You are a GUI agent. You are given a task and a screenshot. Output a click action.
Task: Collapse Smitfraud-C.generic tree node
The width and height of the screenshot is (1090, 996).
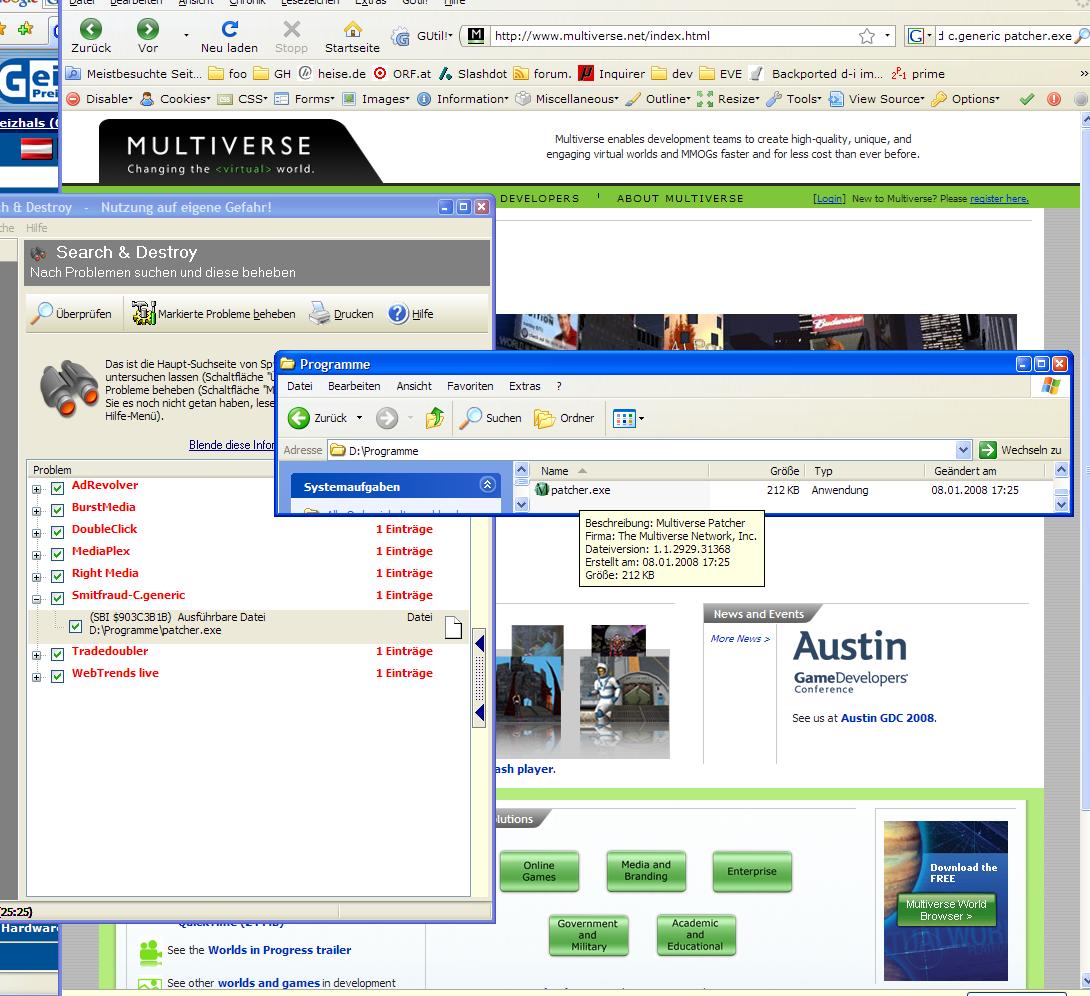click(x=36, y=599)
